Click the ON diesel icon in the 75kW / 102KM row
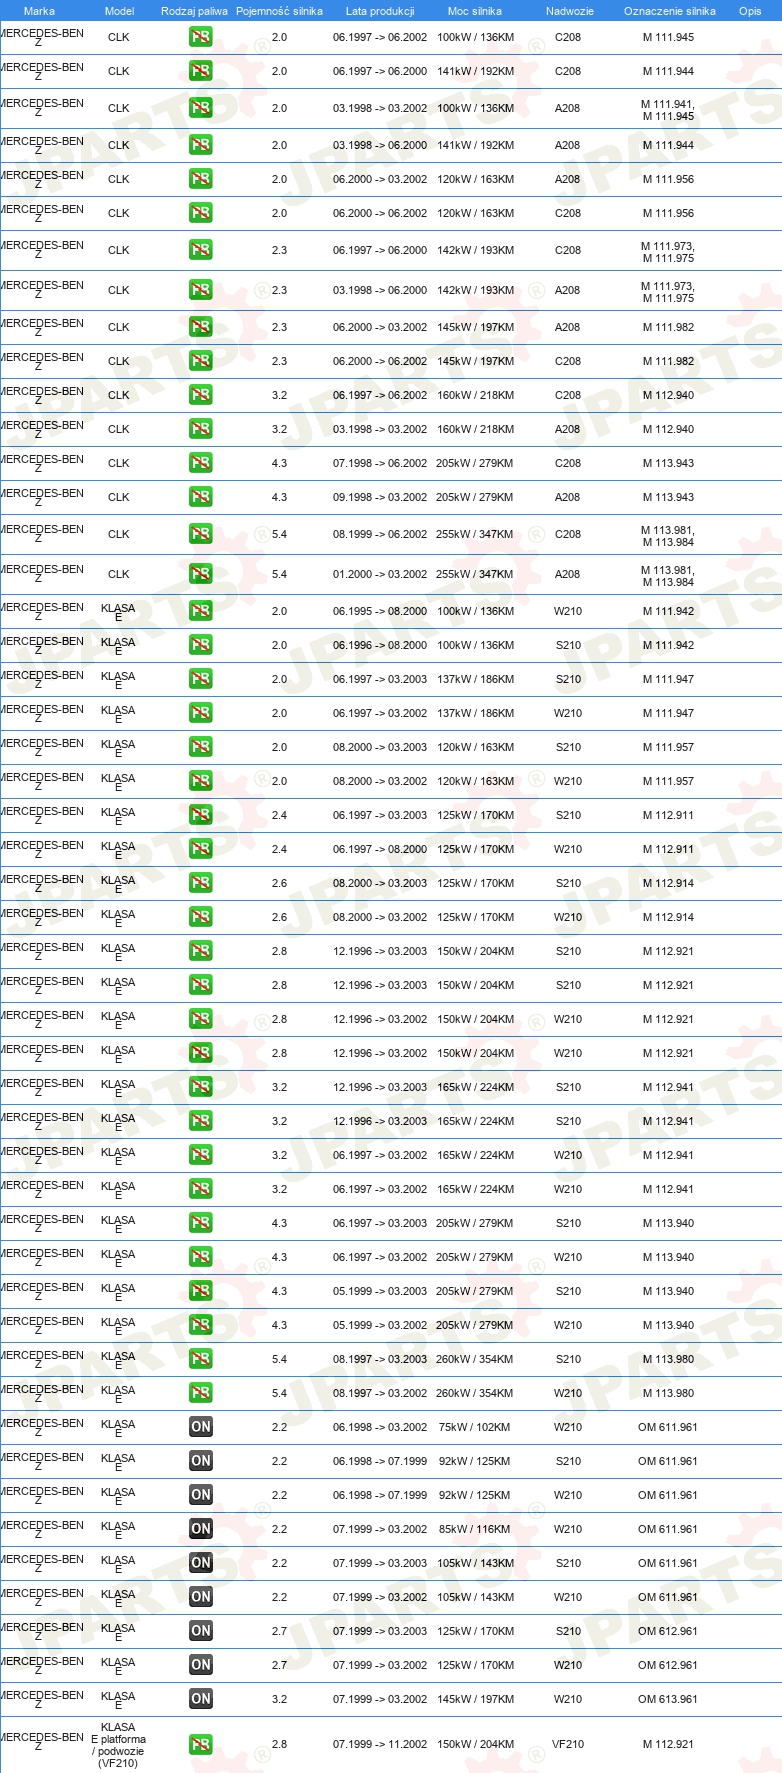Viewport: 782px width, 1773px height. [x=201, y=1427]
